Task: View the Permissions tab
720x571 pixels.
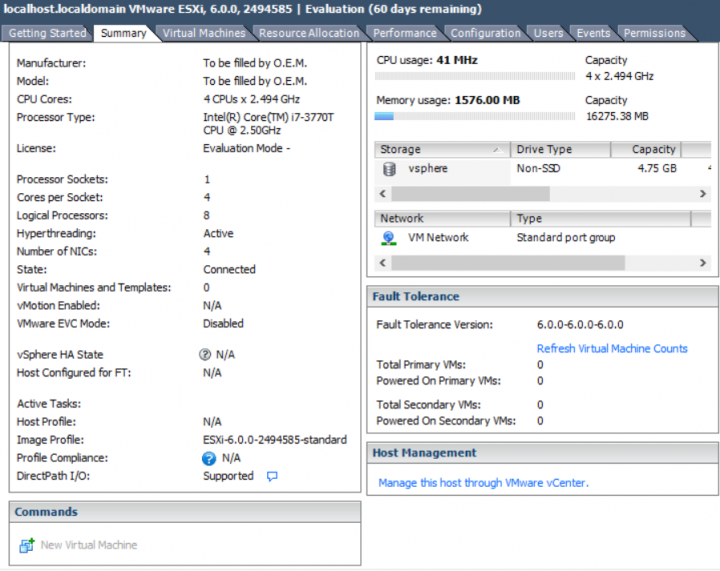Action: click(x=654, y=33)
